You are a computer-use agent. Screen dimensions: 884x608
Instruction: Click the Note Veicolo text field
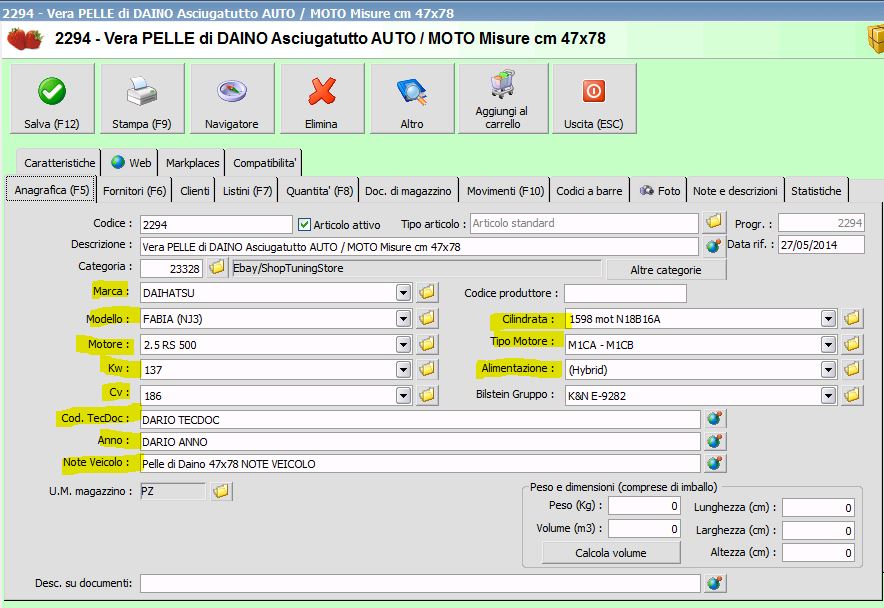[x=420, y=464]
